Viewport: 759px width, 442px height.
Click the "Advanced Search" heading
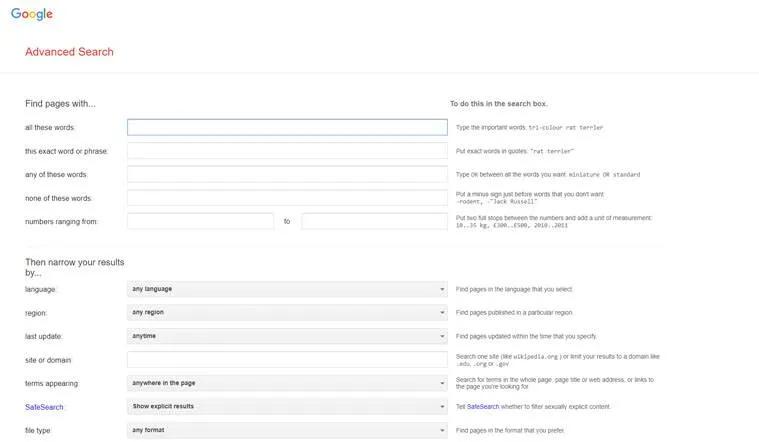[x=69, y=52]
